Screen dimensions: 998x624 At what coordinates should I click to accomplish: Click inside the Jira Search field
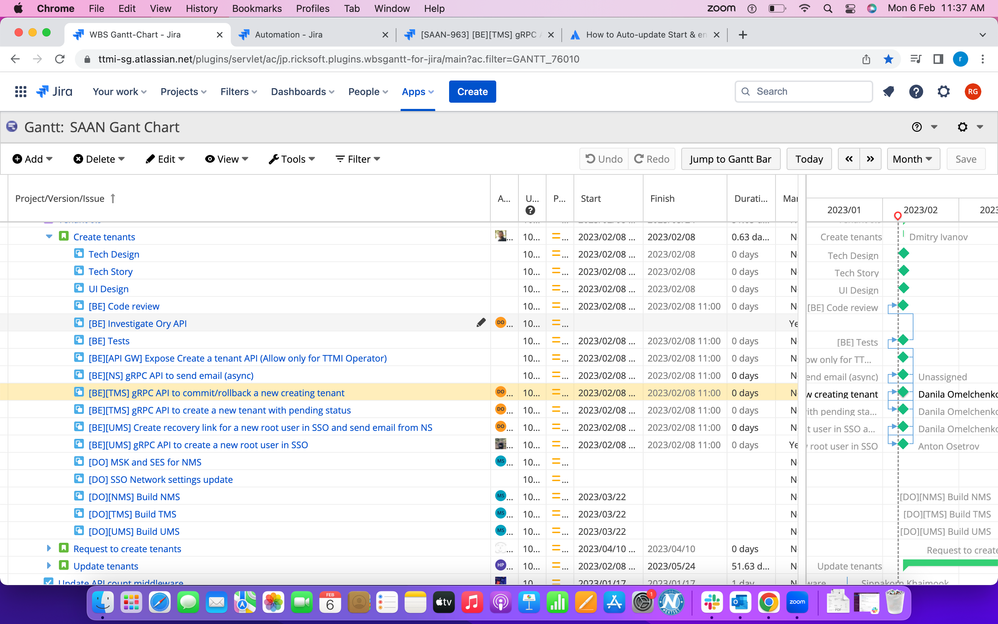803,91
